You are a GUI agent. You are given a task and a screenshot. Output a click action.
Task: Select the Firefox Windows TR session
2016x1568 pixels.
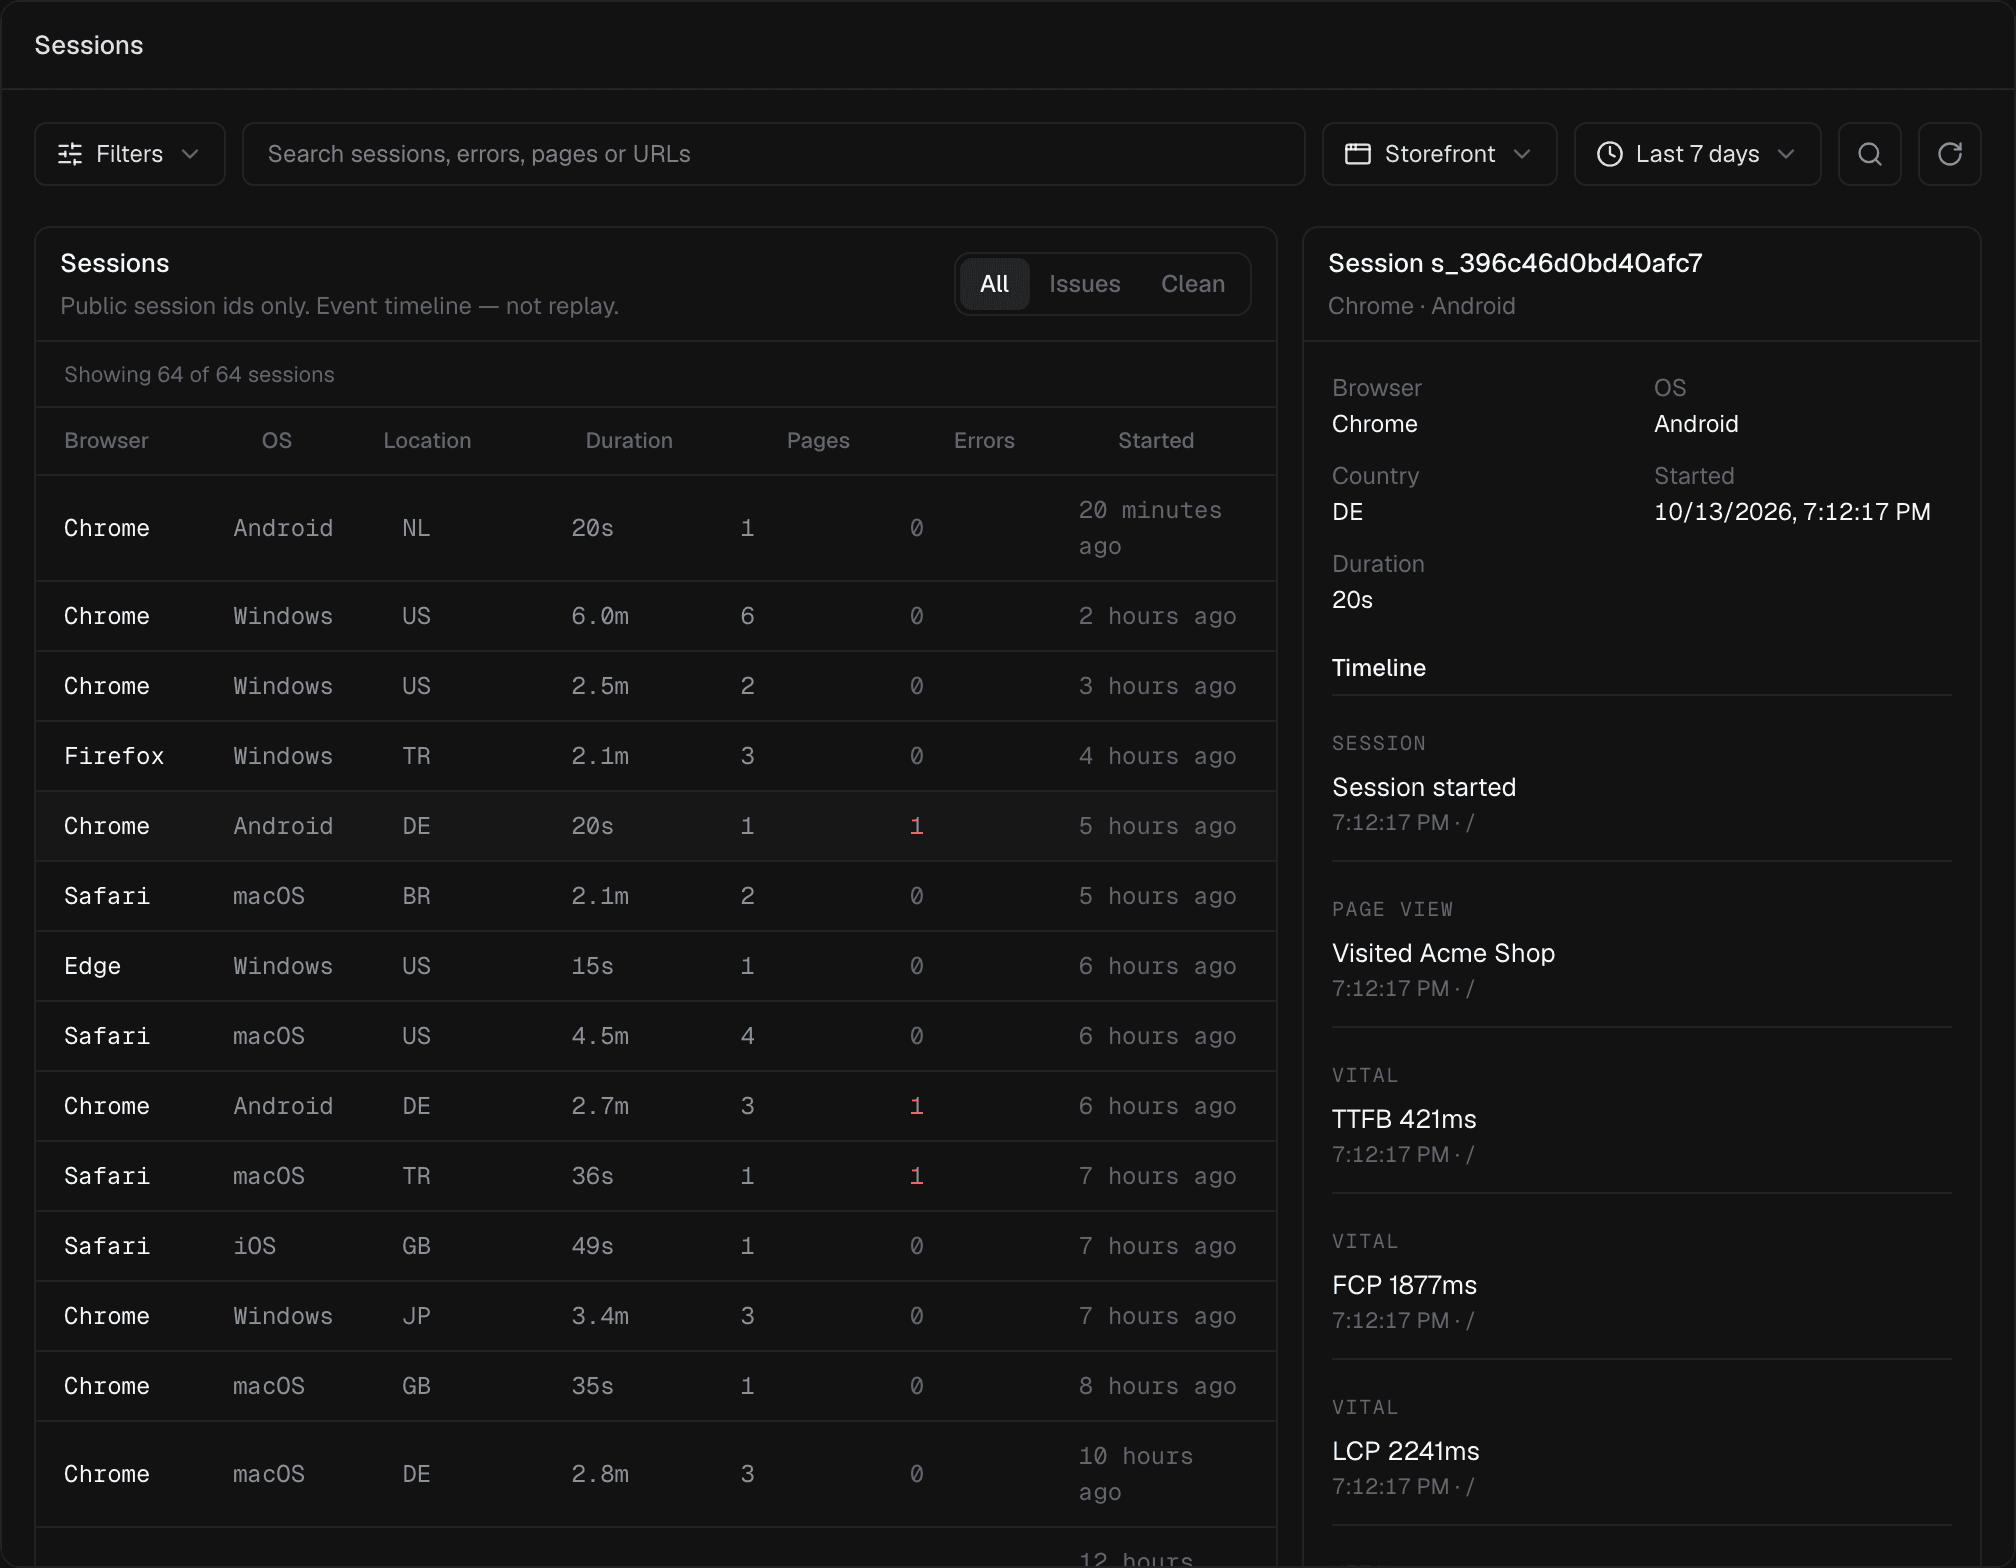656,756
